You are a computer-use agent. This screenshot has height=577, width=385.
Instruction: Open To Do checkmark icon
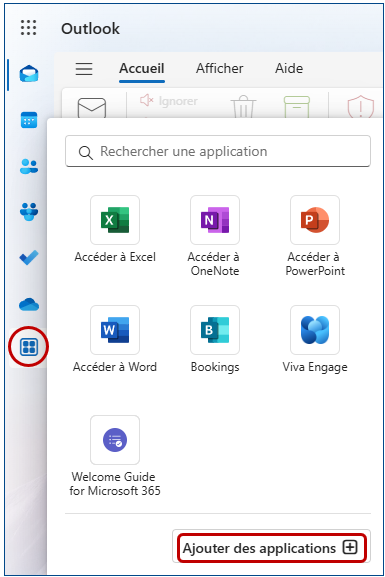point(29,257)
